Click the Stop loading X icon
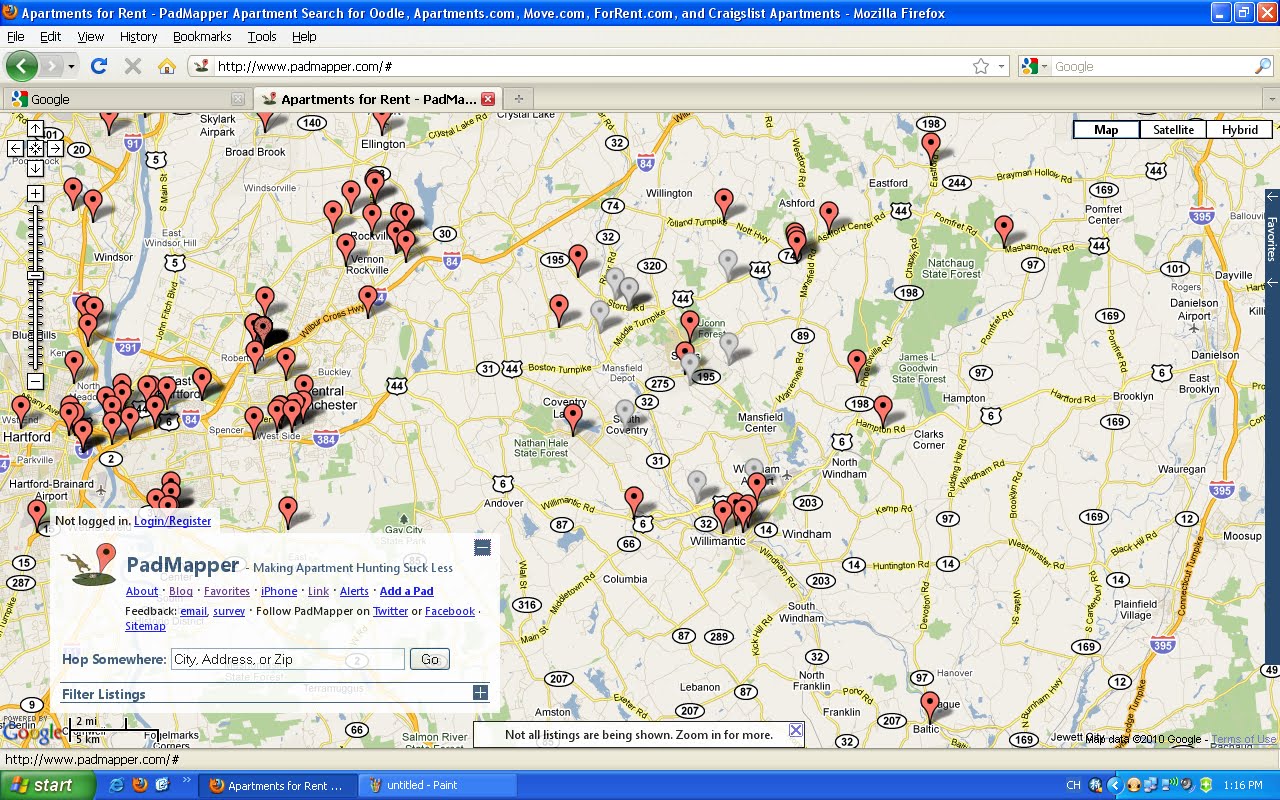This screenshot has height=800, width=1280. coord(132,66)
